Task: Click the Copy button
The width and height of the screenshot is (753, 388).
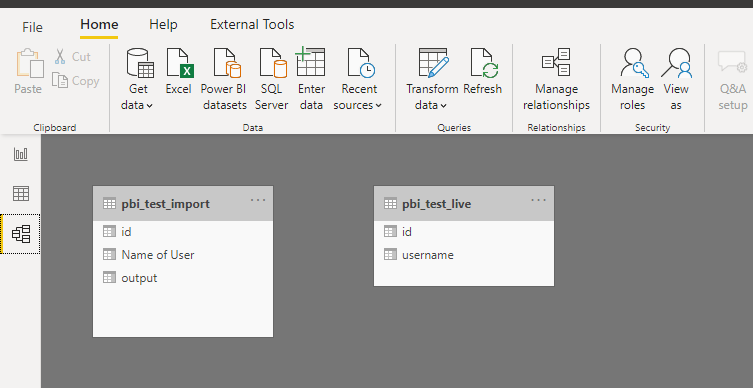Action: click(x=75, y=81)
